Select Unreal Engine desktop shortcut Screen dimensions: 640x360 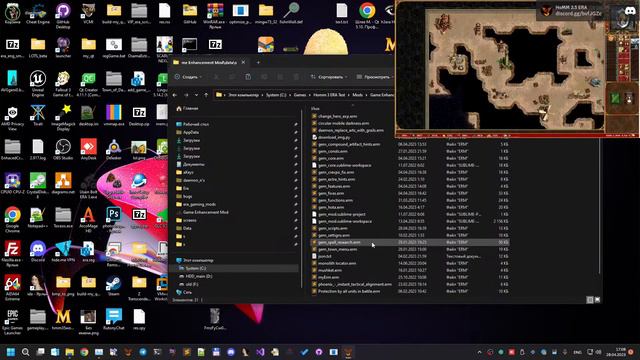[x=38, y=84]
